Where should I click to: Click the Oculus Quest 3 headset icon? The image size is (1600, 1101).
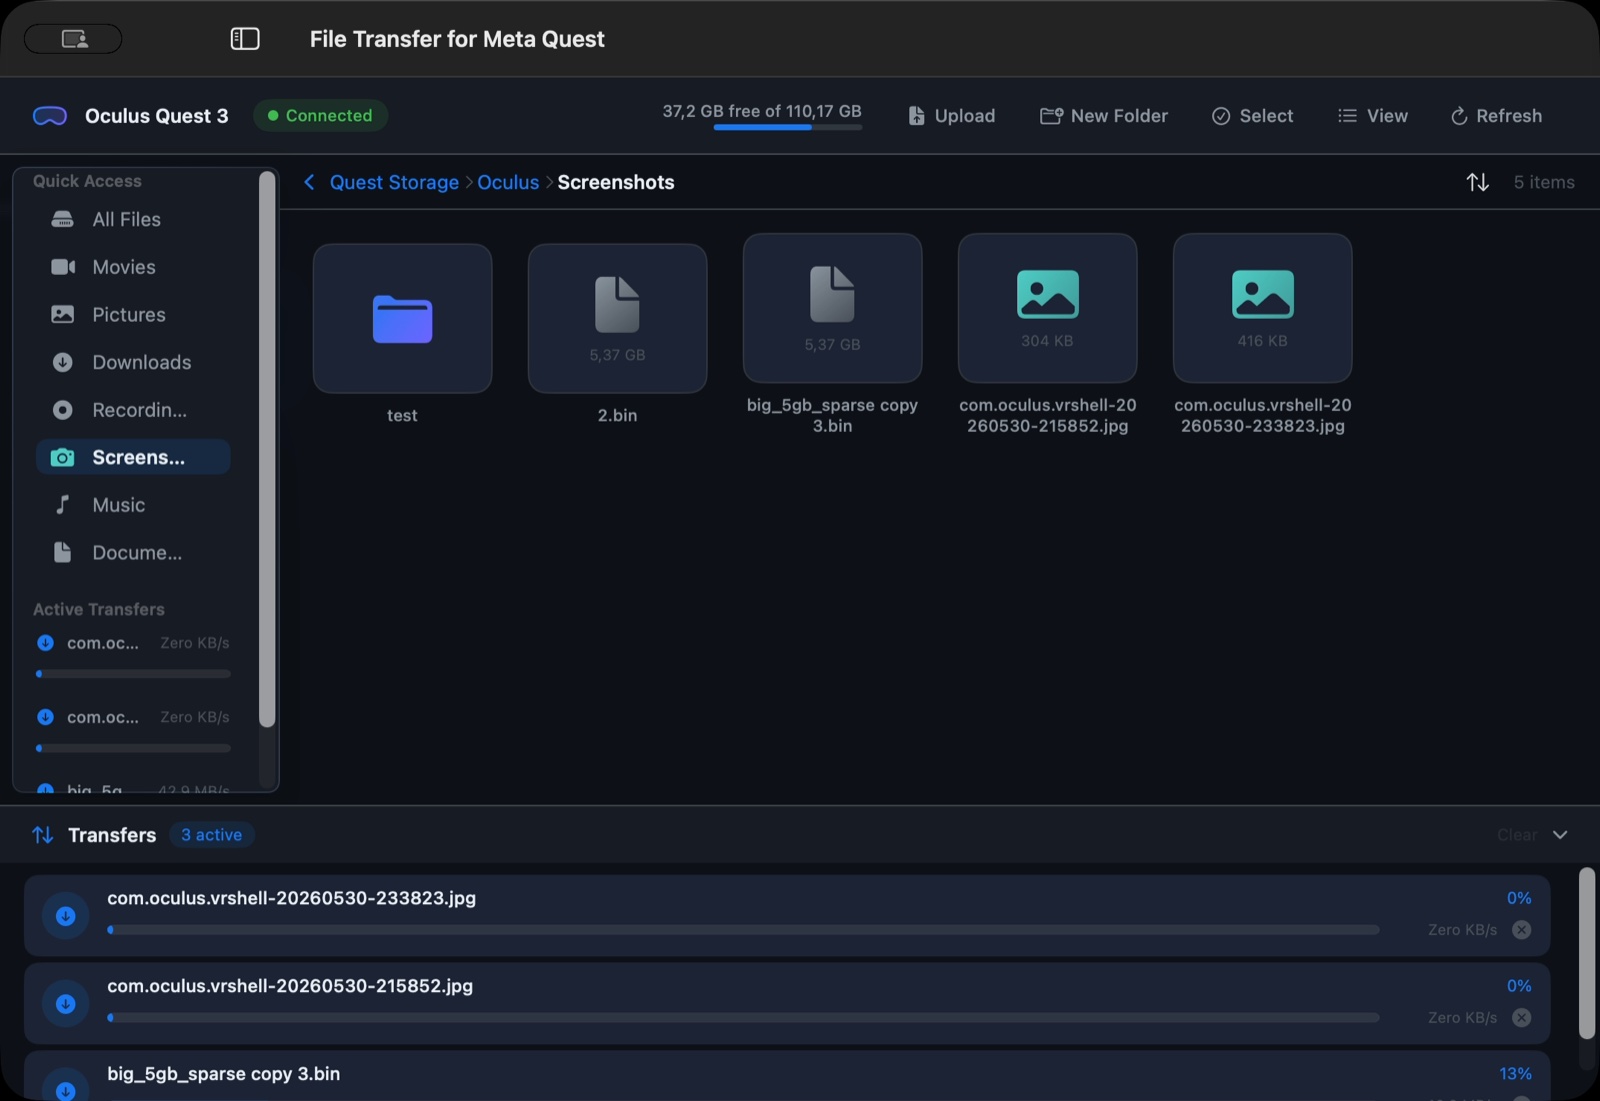50,116
